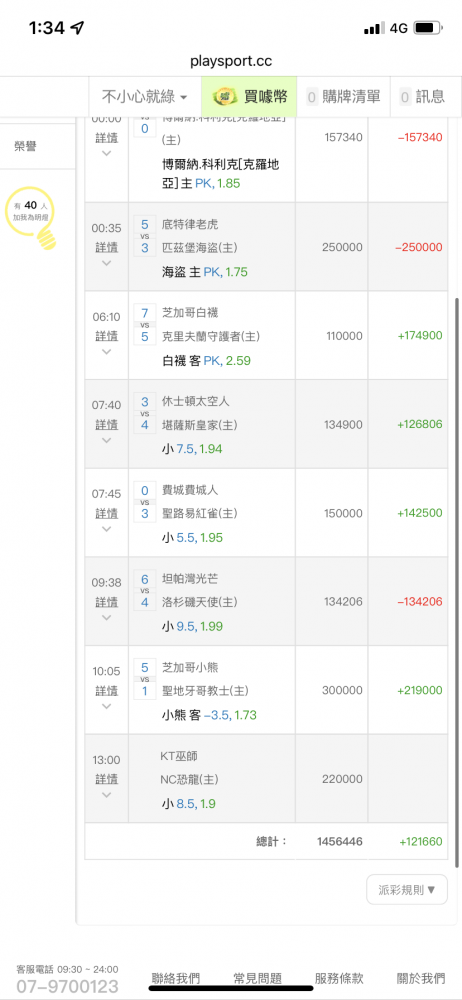Tap the playsport.cc address bar
The height and width of the screenshot is (1000, 462).
coord(231,61)
